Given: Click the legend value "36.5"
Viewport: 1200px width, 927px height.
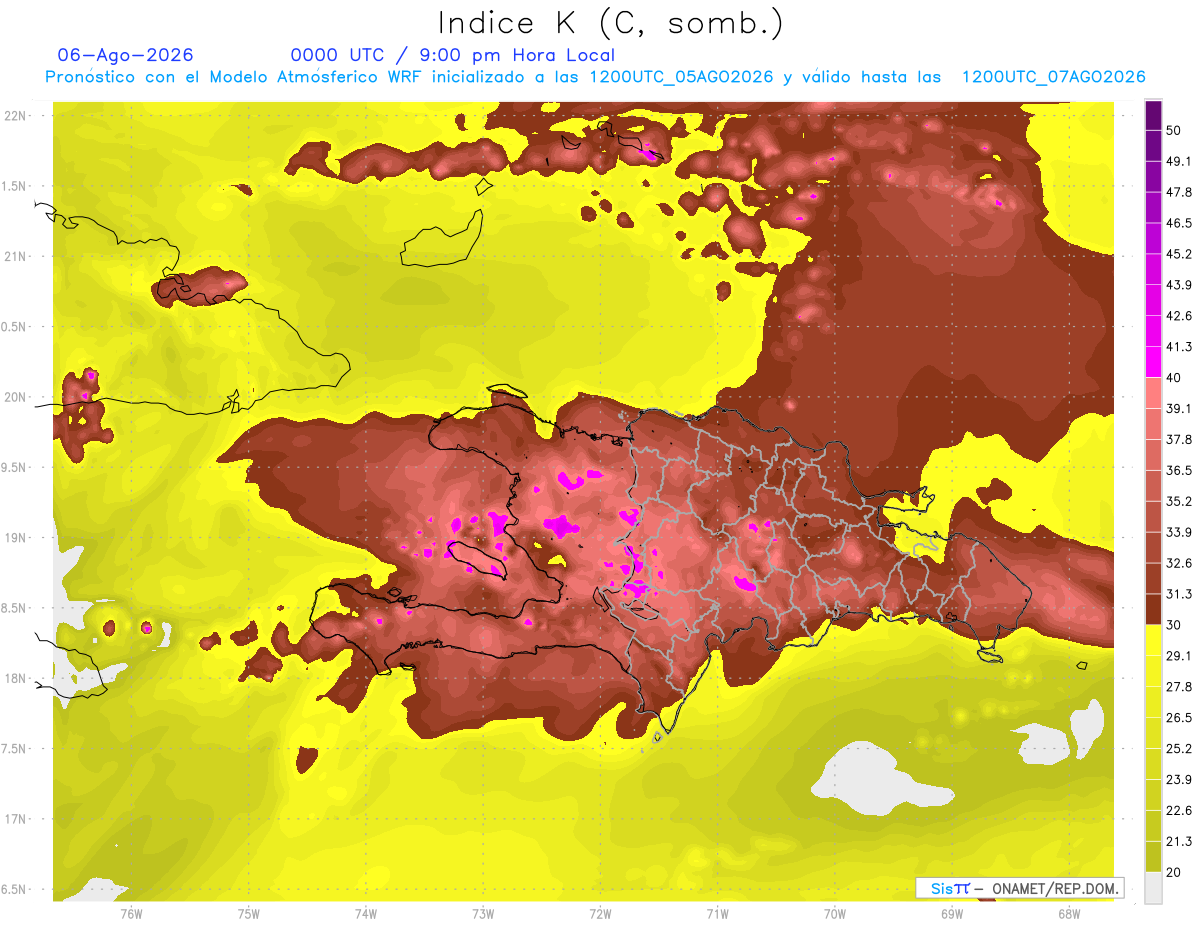Looking at the screenshot, I should (1179, 470).
